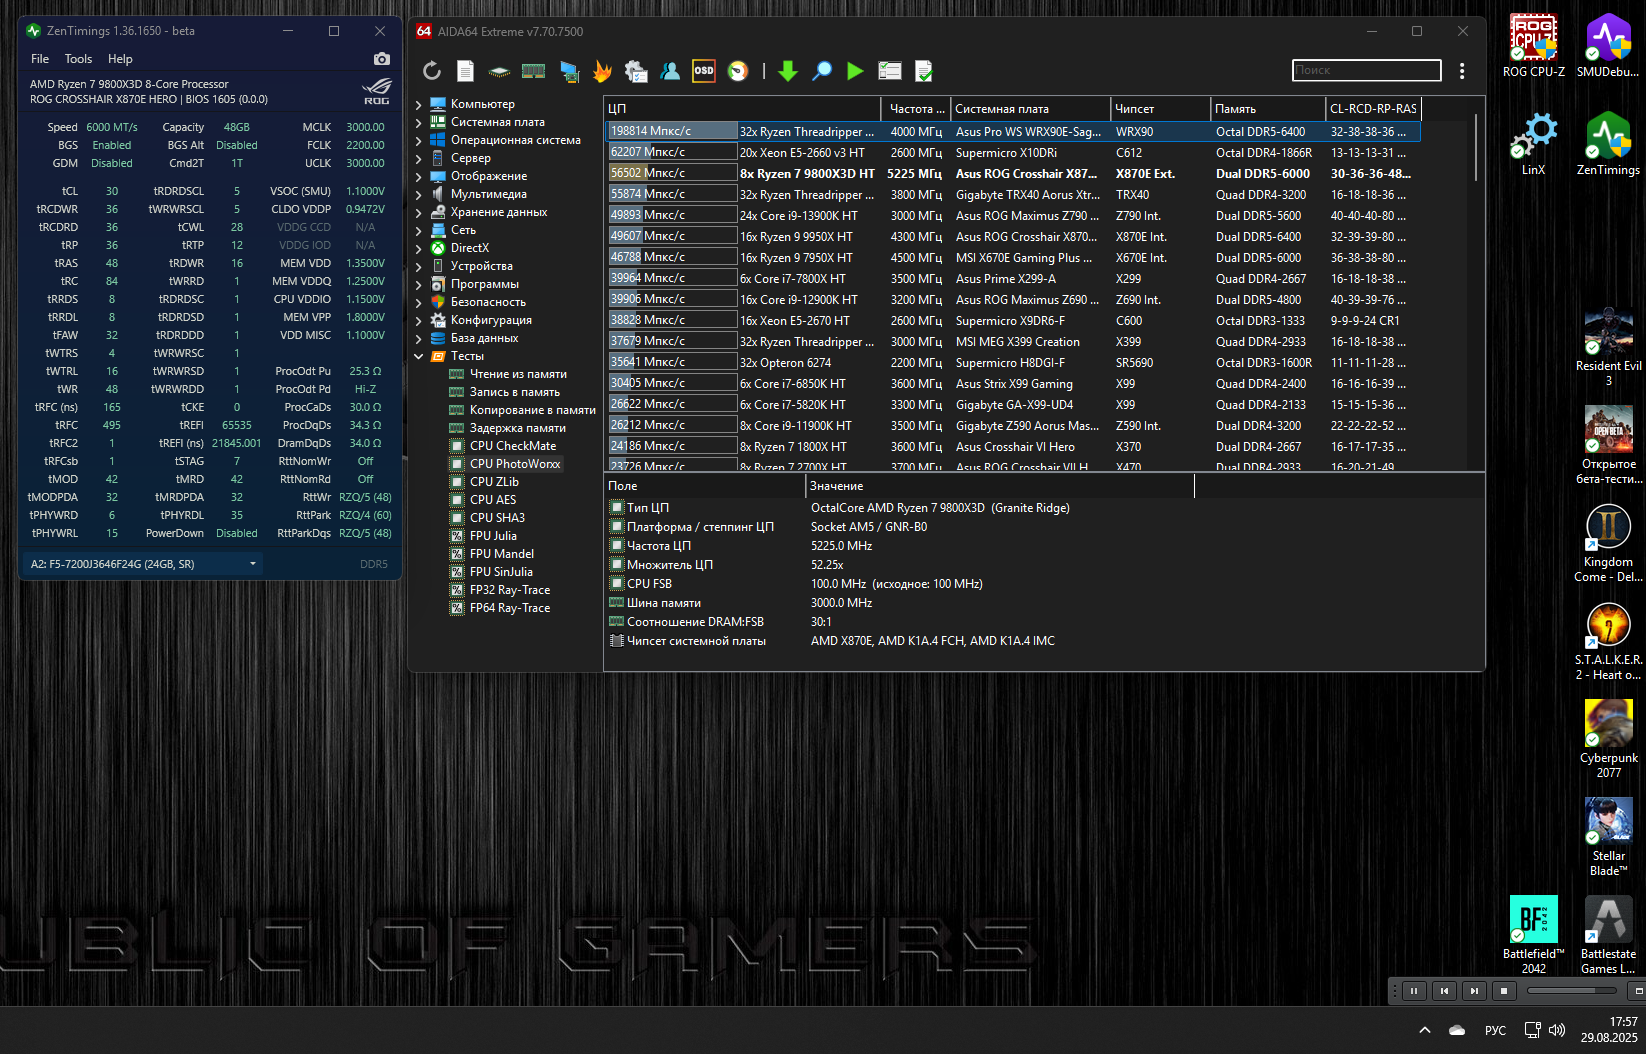Expand the Хранение данных tree node
The width and height of the screenshot is (1646, 1054).
pyautogui.click(x=418, y=212)
